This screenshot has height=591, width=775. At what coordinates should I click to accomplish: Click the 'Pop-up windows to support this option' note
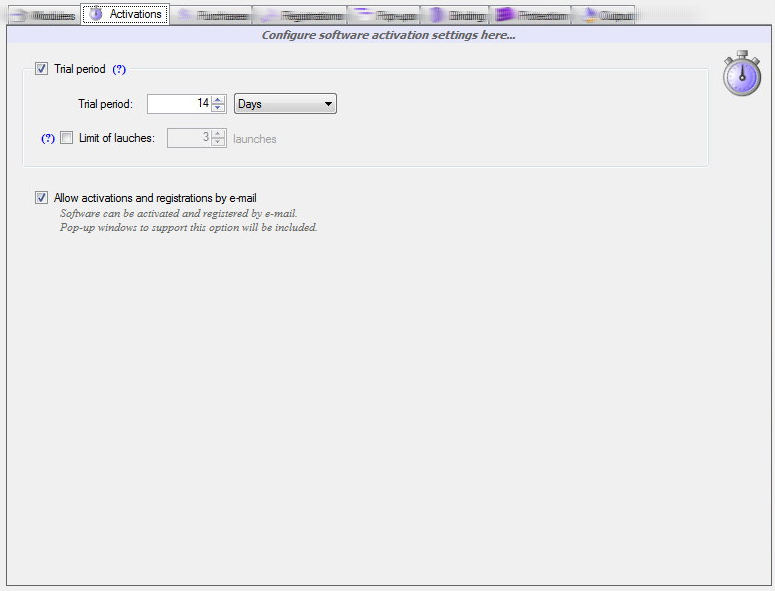(188, 227)
